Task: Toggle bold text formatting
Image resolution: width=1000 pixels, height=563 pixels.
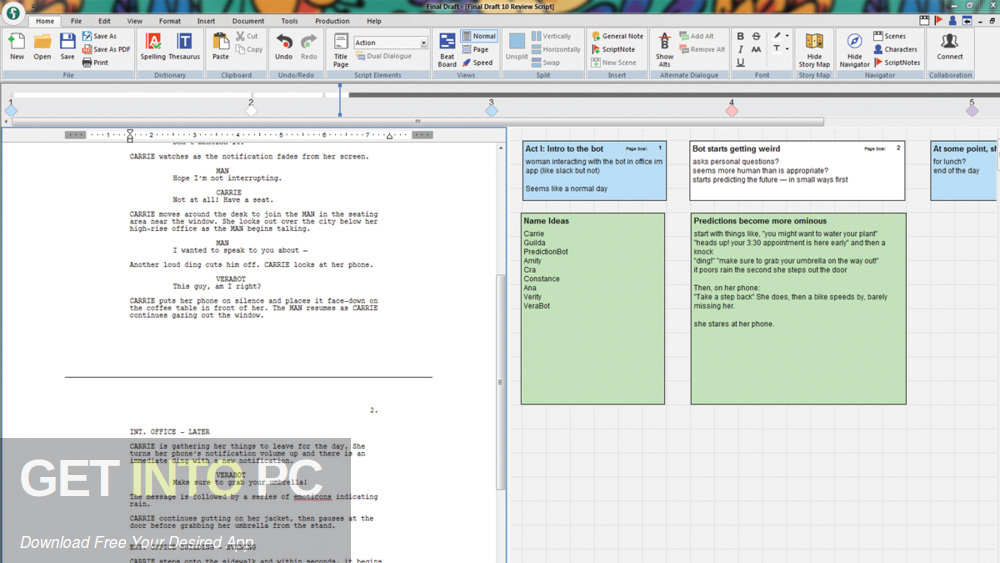Action: coord(740,36)
